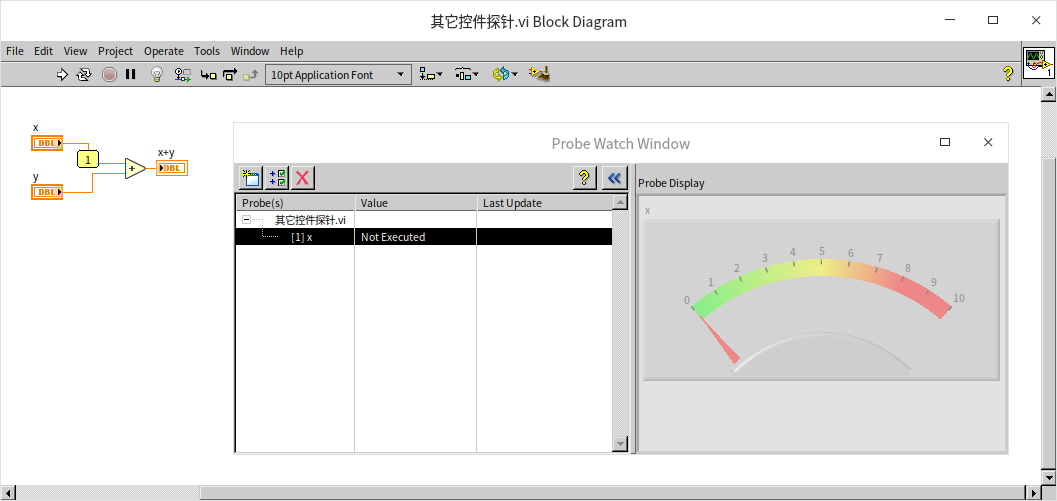The height and width of the screenshot is (501, 1057).
Task: Open the Align Objects dropdown
Action: tap(431, 74)
